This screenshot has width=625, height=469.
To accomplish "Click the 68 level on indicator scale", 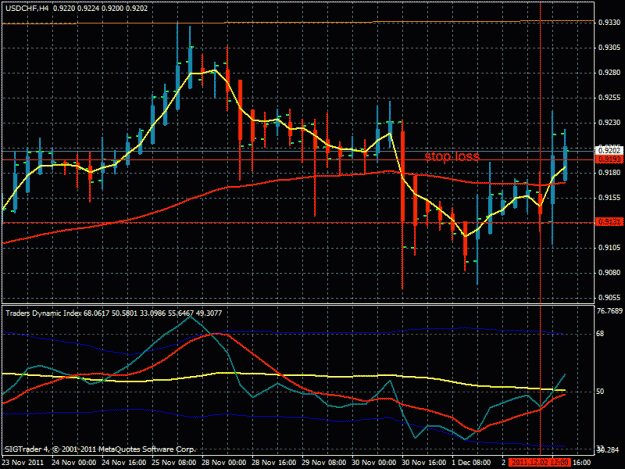I will coord(601,333).
